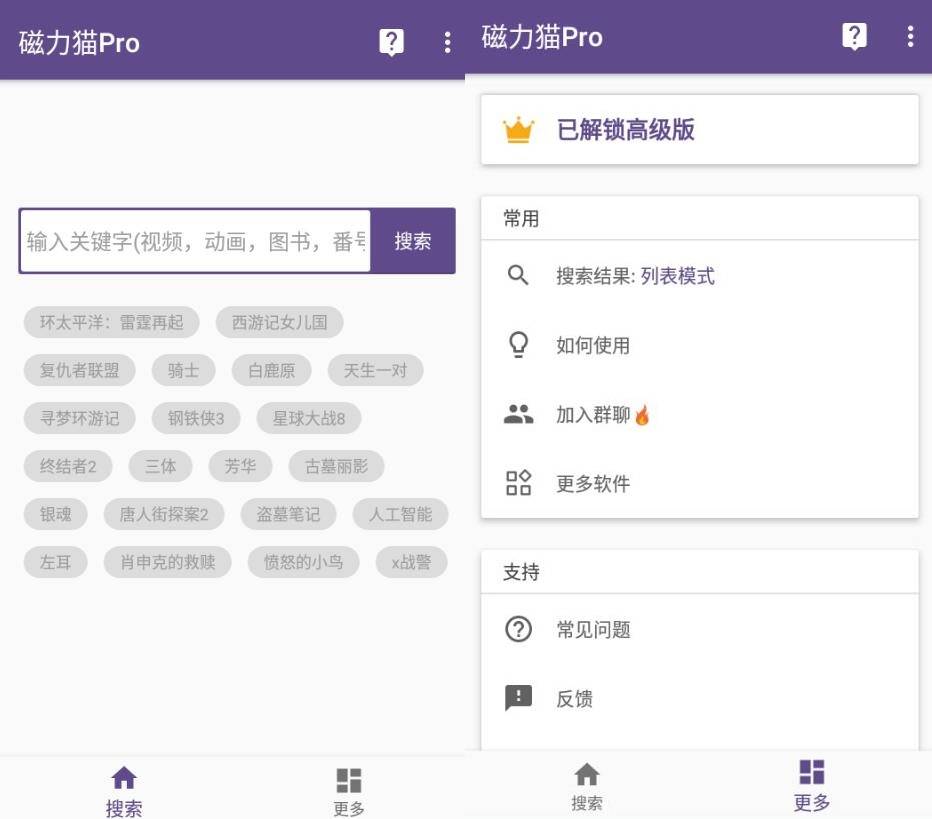Open the overflow menu on the right screen
Viewport: 932px width, 819px height.
coord(910,37)
